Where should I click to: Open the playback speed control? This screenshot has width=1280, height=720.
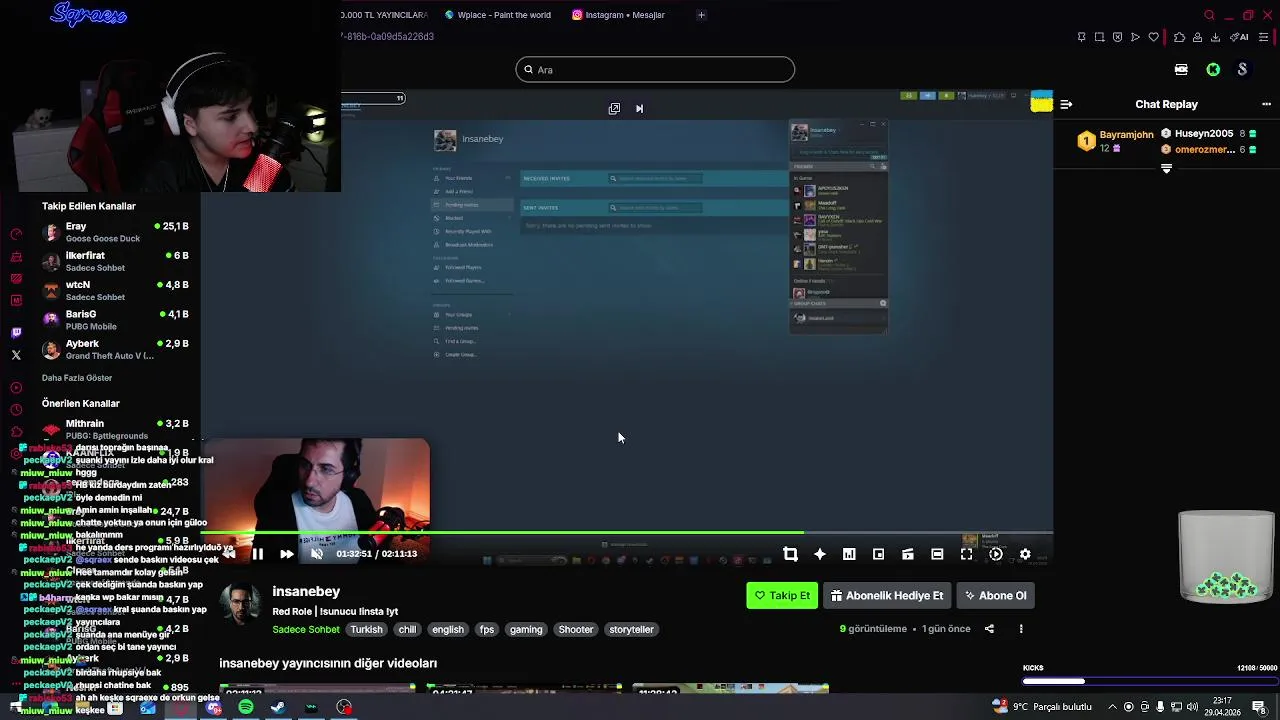click(996, 554)
